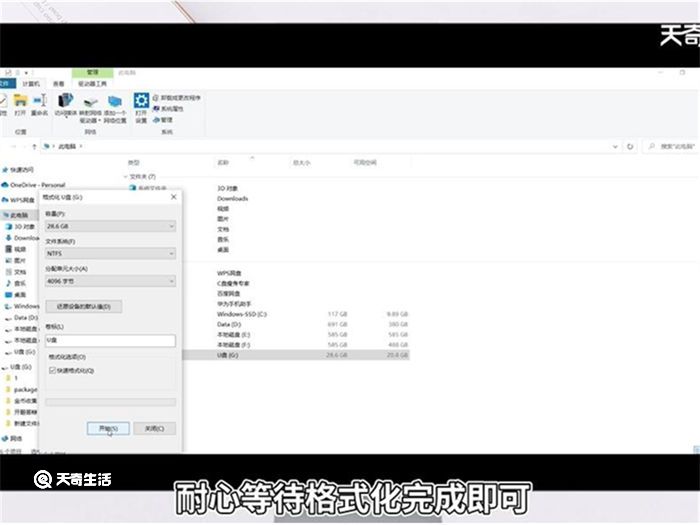Select C盘瘦身专家 in the file list
This screenshot has height=525, width=700.
[x=233, y=283]
